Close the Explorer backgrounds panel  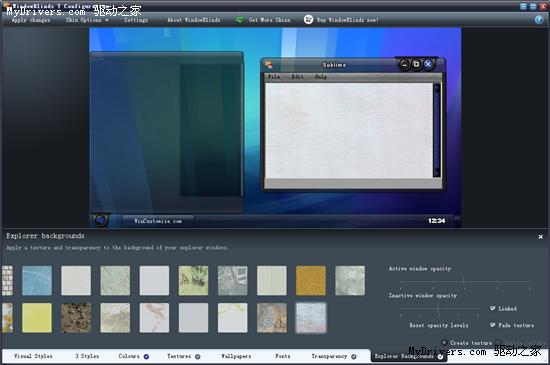click(541, 237)
